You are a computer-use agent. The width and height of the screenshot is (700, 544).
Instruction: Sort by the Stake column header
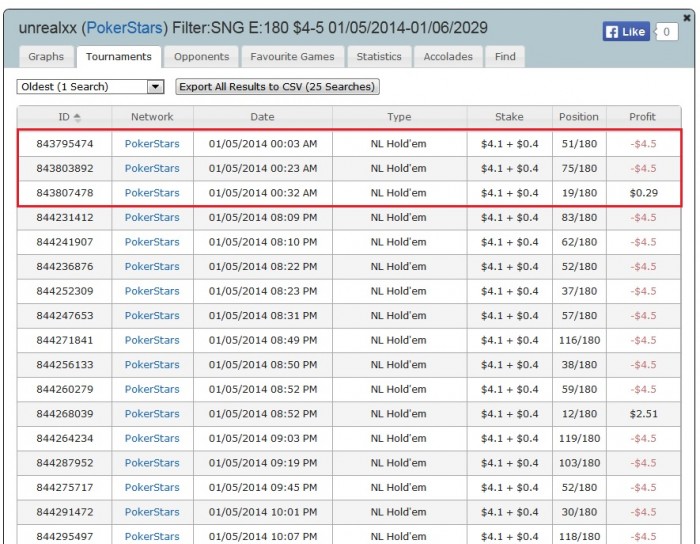(x=509, y=117)
